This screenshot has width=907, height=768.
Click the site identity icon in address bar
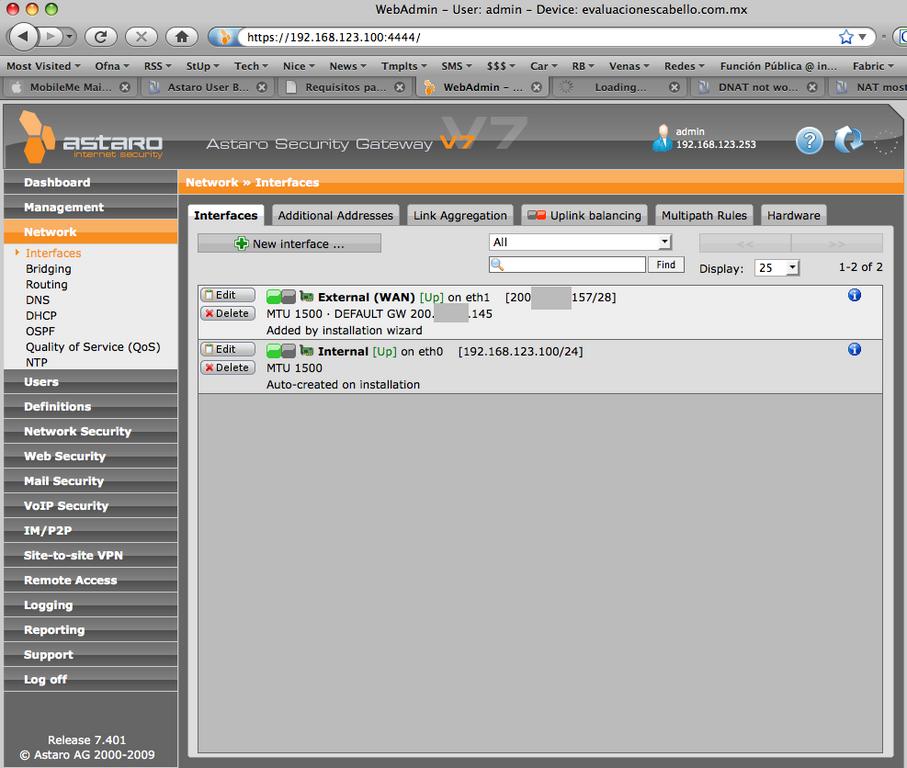(x=223, y=37)
